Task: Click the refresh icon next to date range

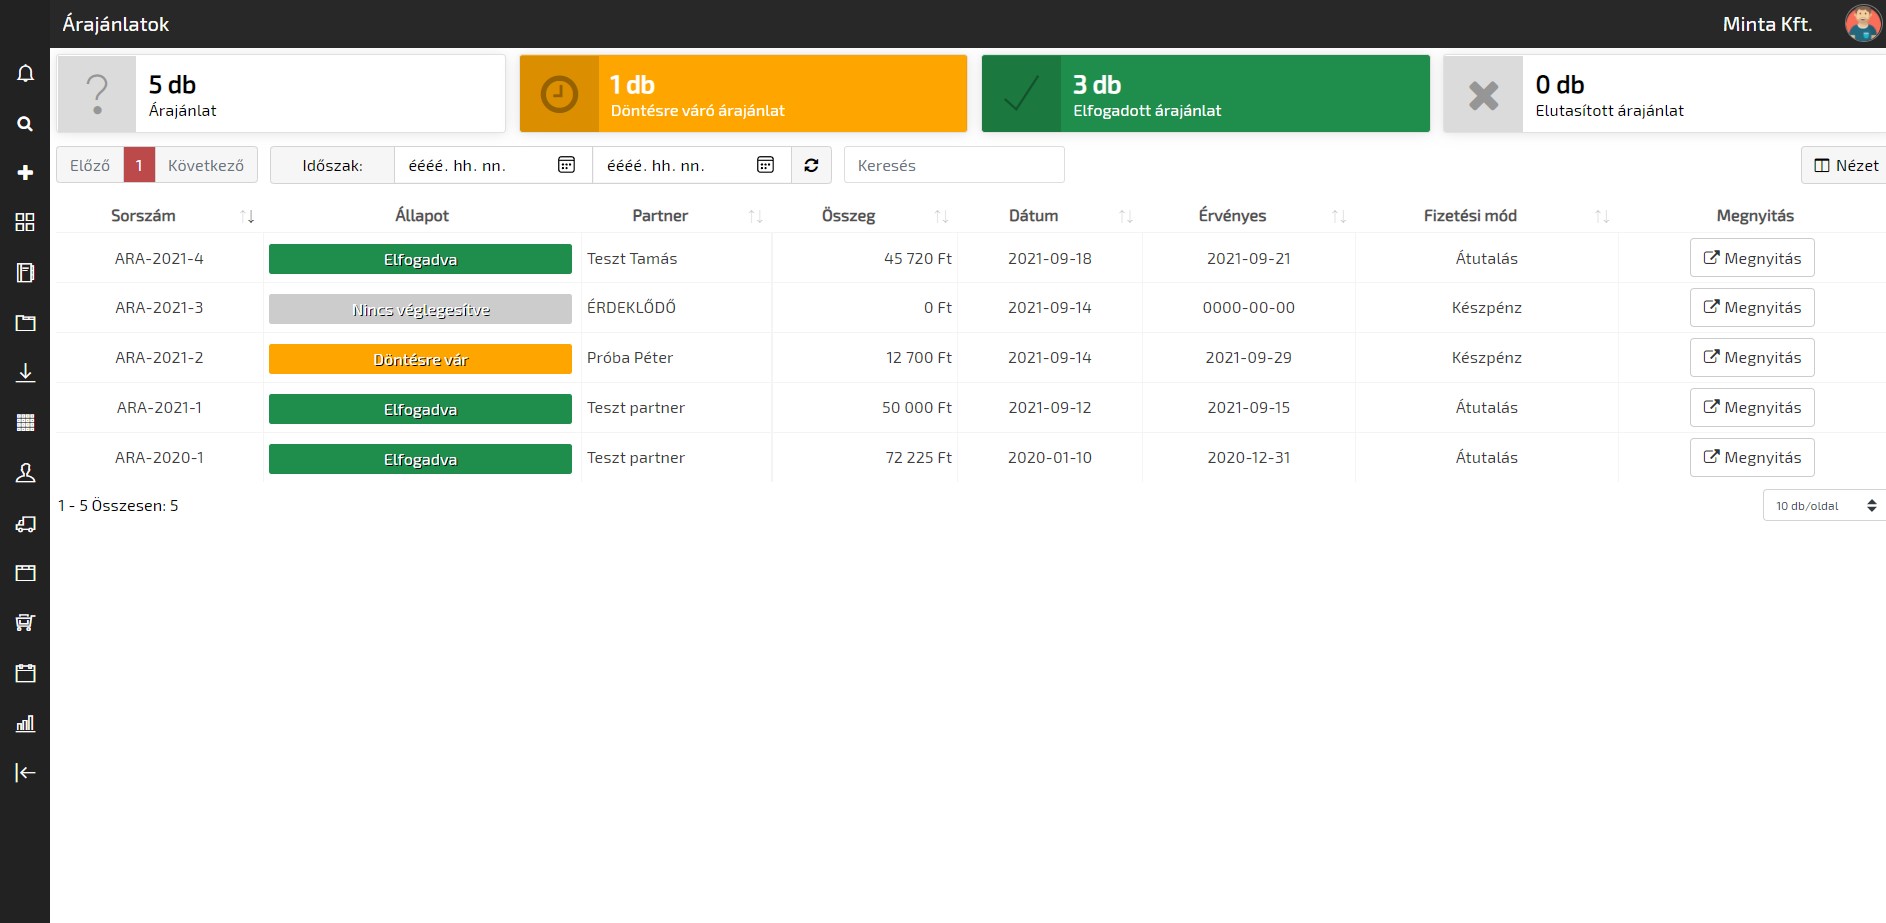Action: [811, 165]
